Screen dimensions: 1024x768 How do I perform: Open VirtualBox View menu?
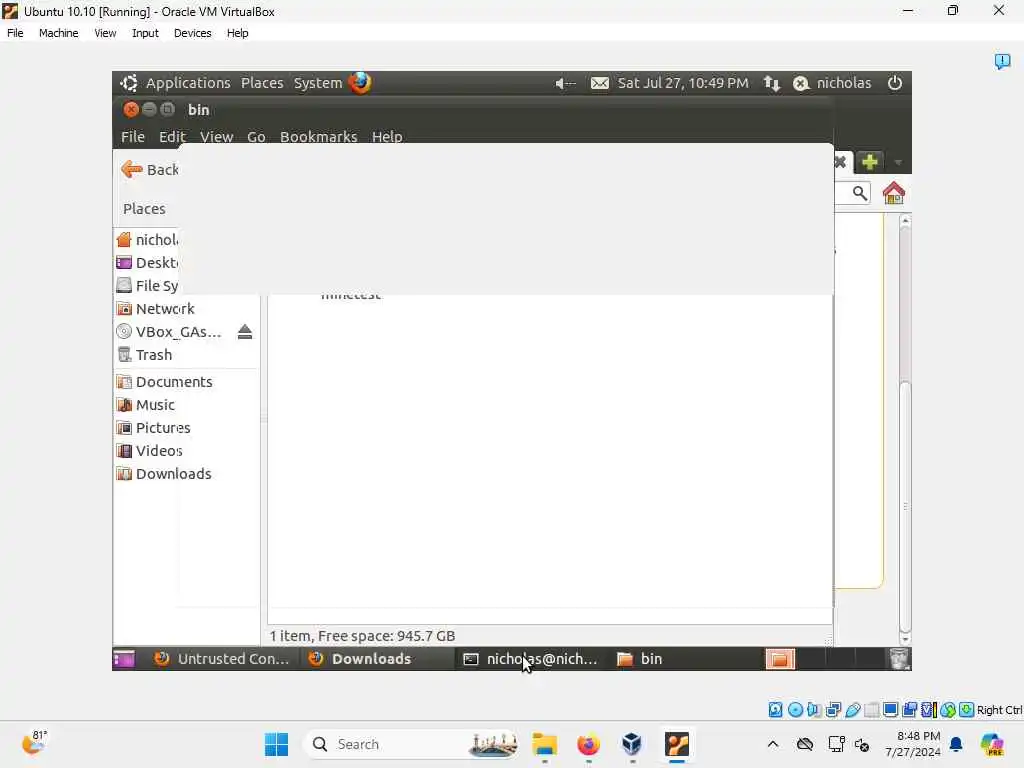click(104, 33)
